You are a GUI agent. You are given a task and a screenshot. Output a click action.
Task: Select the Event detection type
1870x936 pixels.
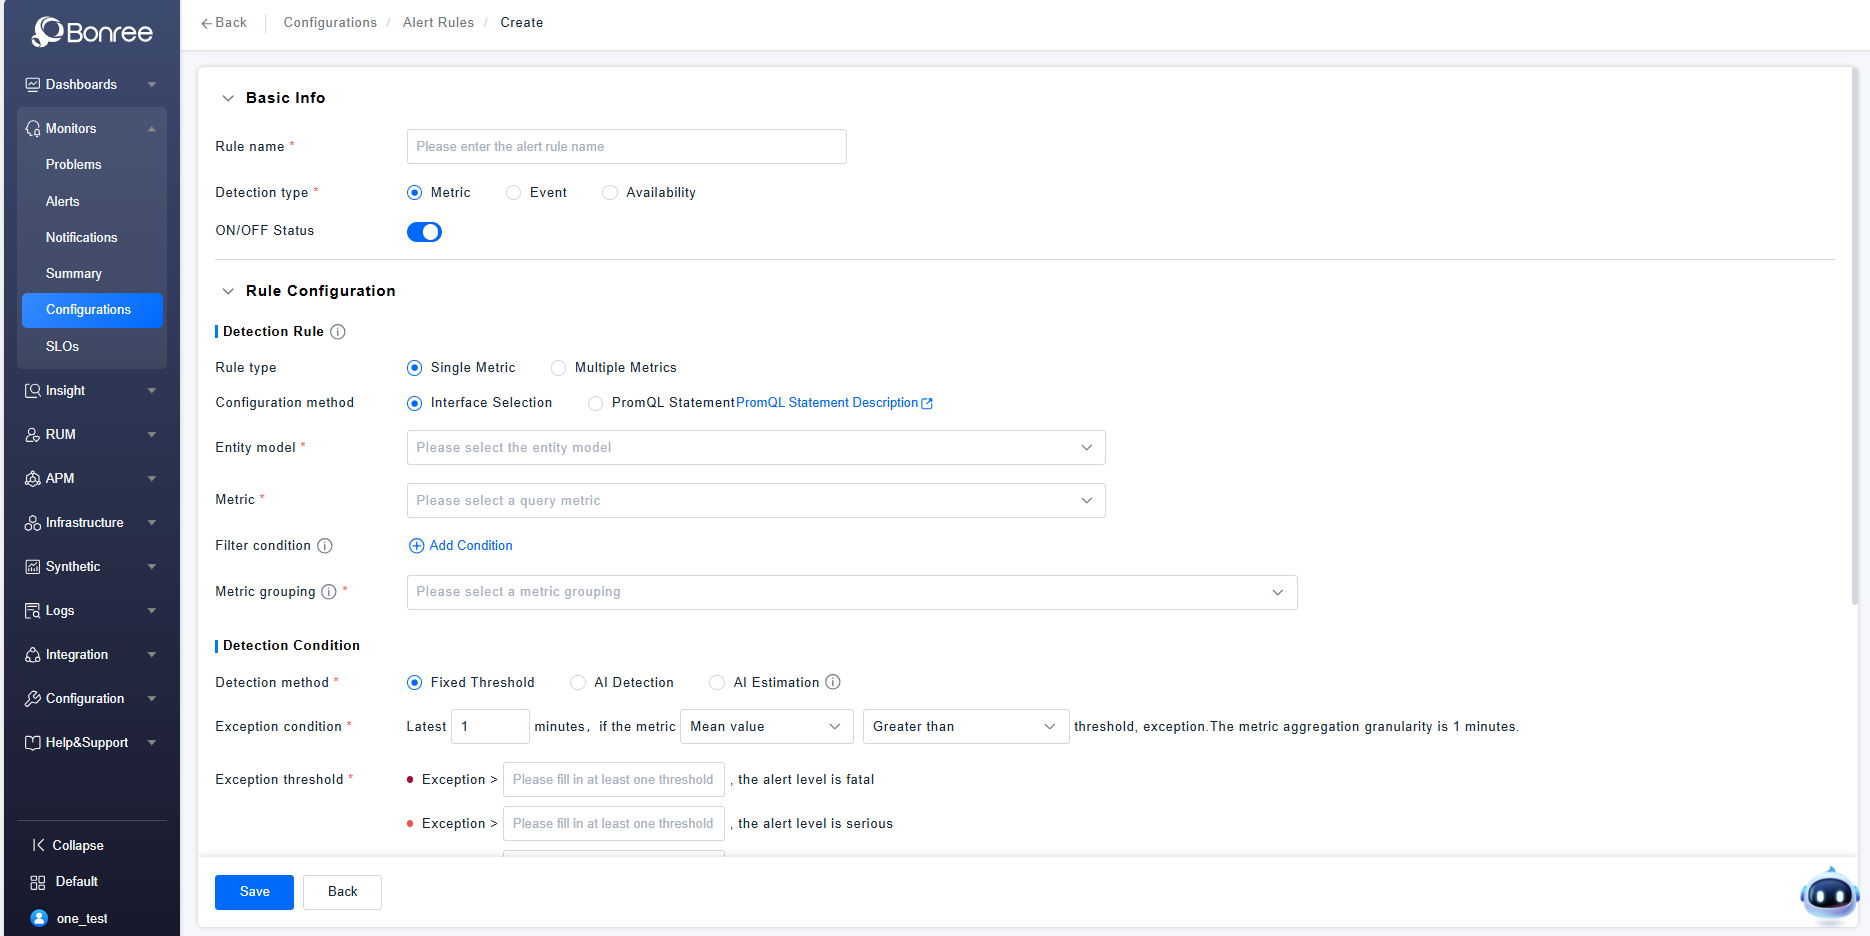point(514,193)
